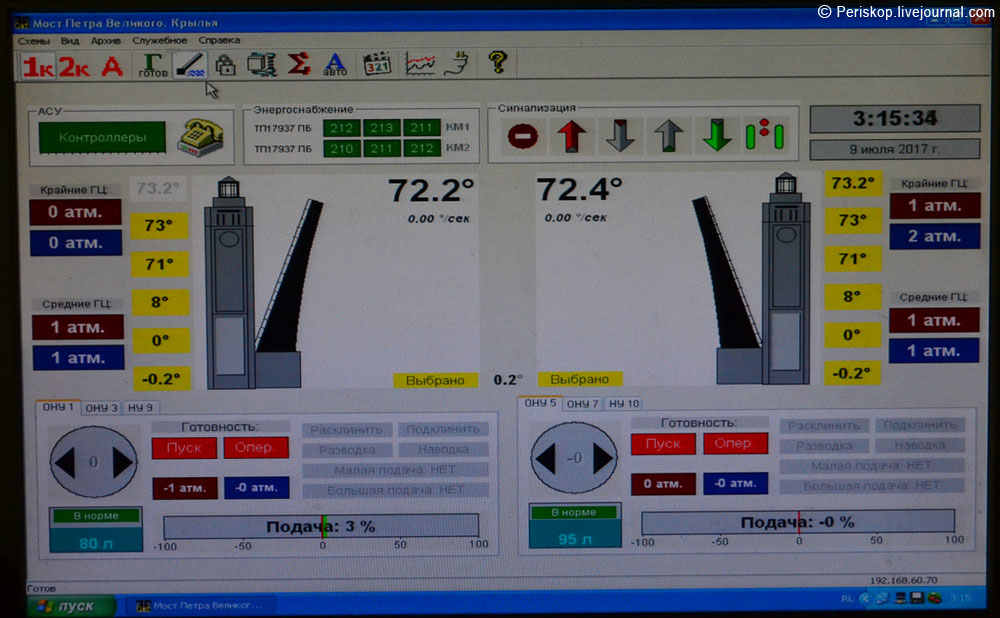Open the red sigma summary icon

(x=298, y=64)
